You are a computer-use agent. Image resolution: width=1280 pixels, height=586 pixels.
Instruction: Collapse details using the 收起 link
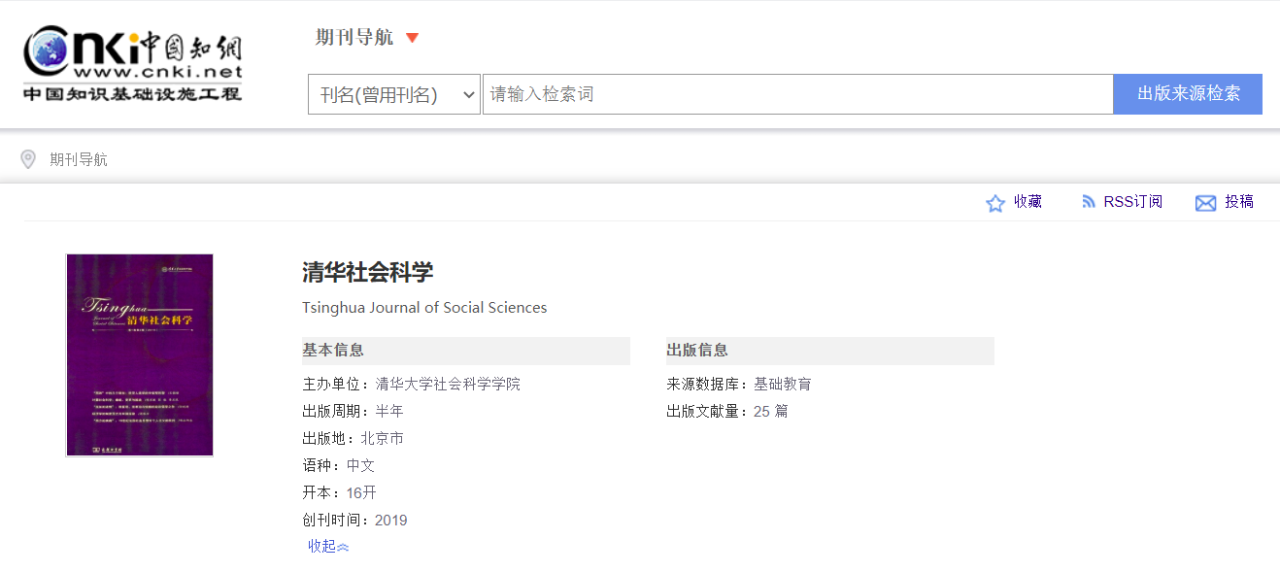point(322,546)
